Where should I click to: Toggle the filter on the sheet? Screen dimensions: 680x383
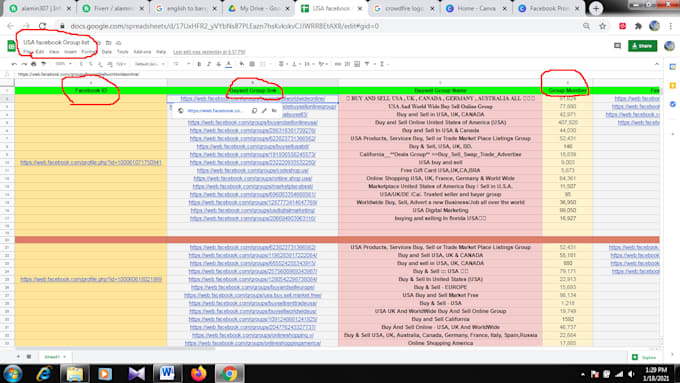367,64
